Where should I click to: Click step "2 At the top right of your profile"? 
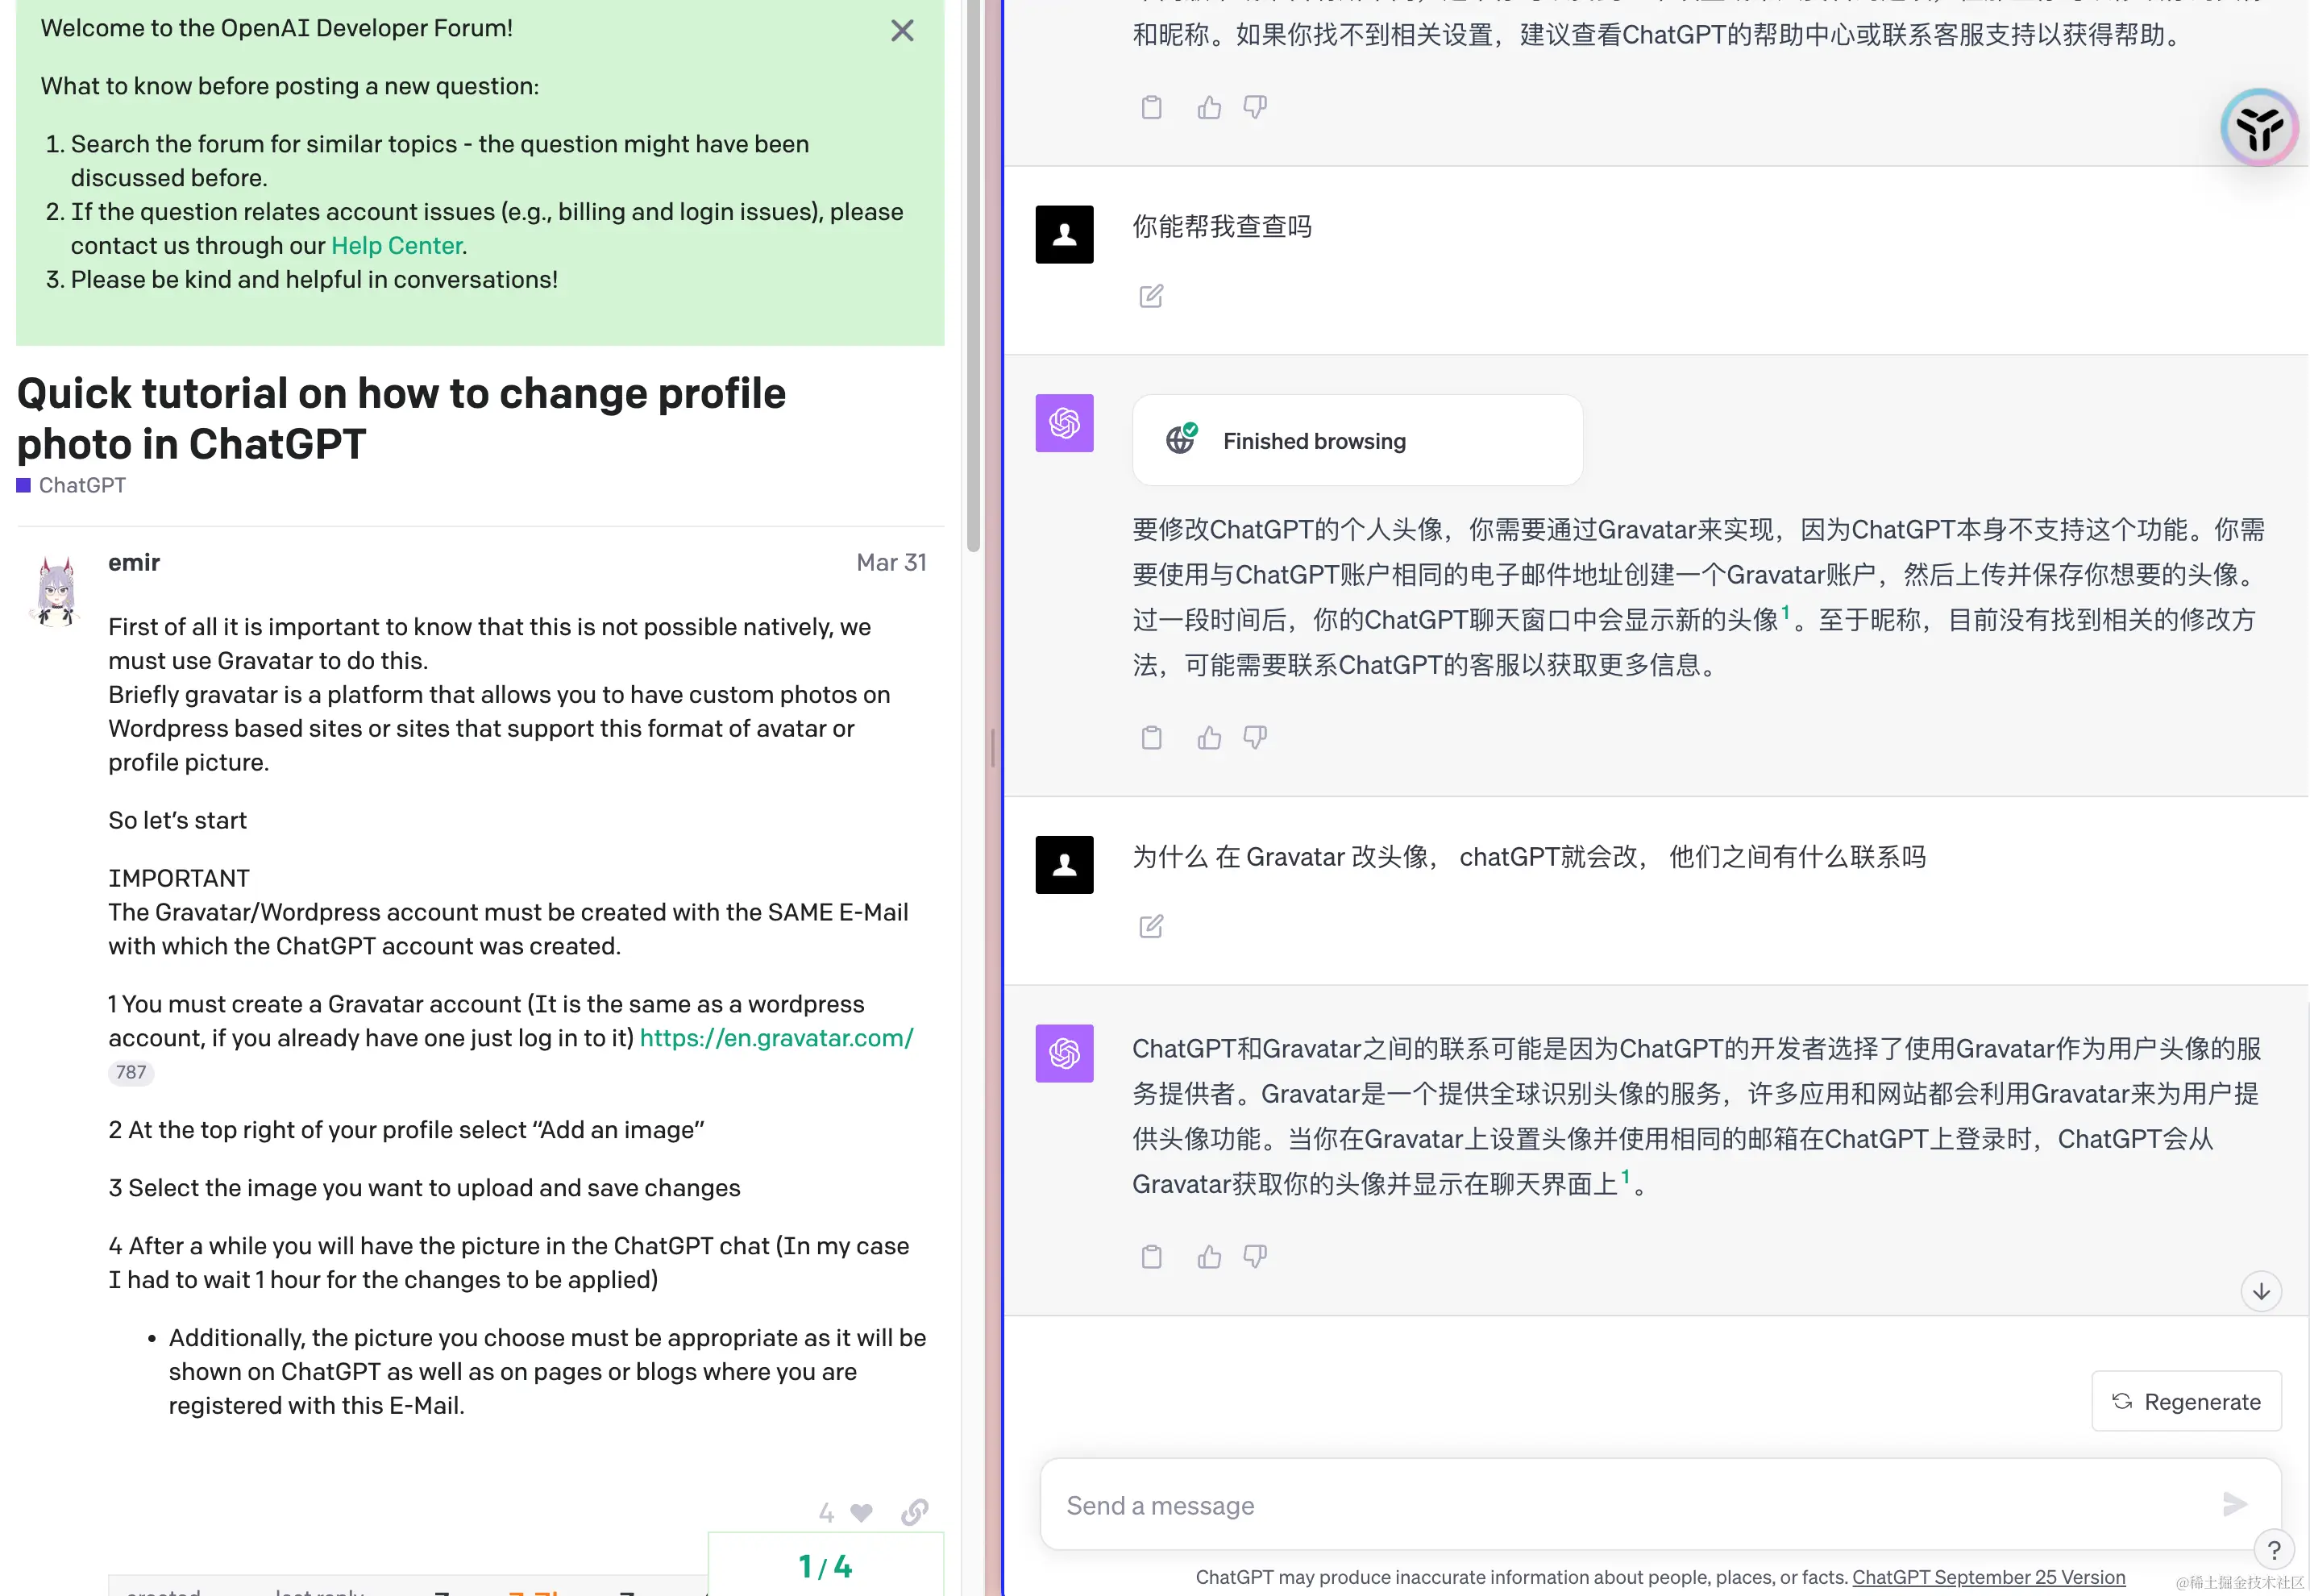406,1131
